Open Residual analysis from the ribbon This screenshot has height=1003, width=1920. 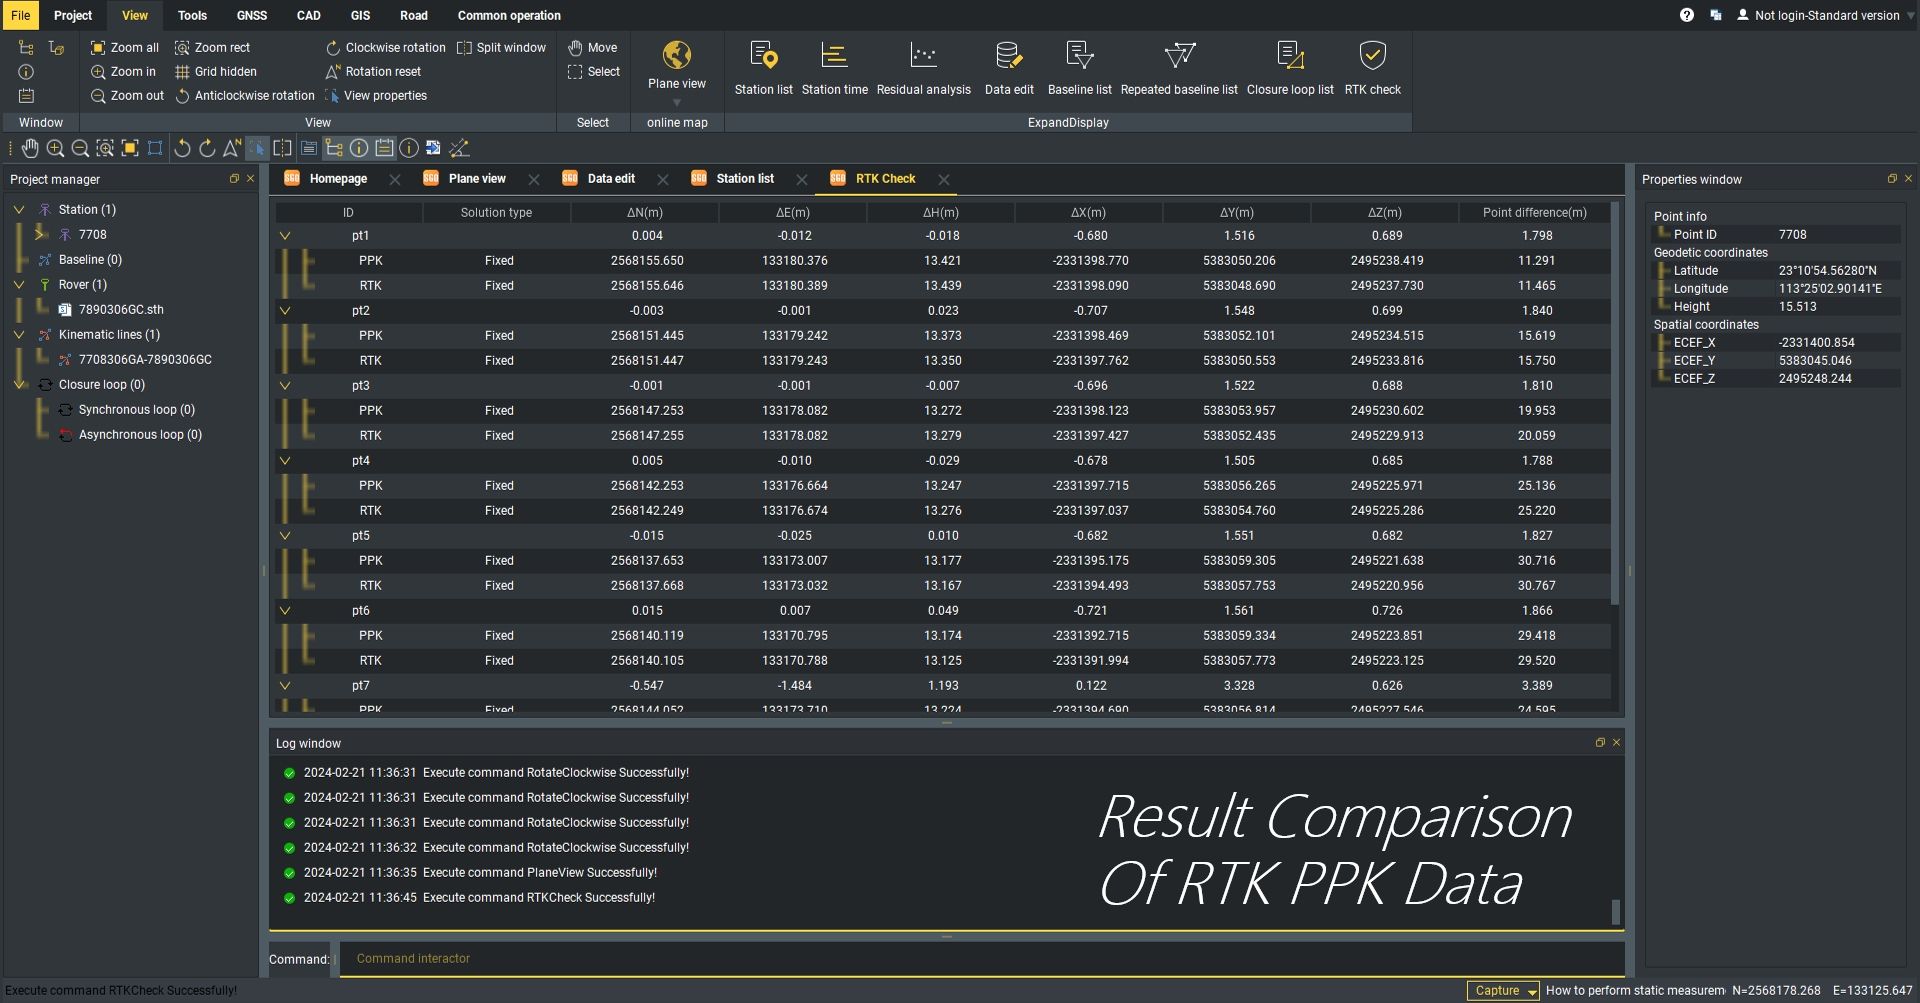pyautogui.click(x=923, y=68)
